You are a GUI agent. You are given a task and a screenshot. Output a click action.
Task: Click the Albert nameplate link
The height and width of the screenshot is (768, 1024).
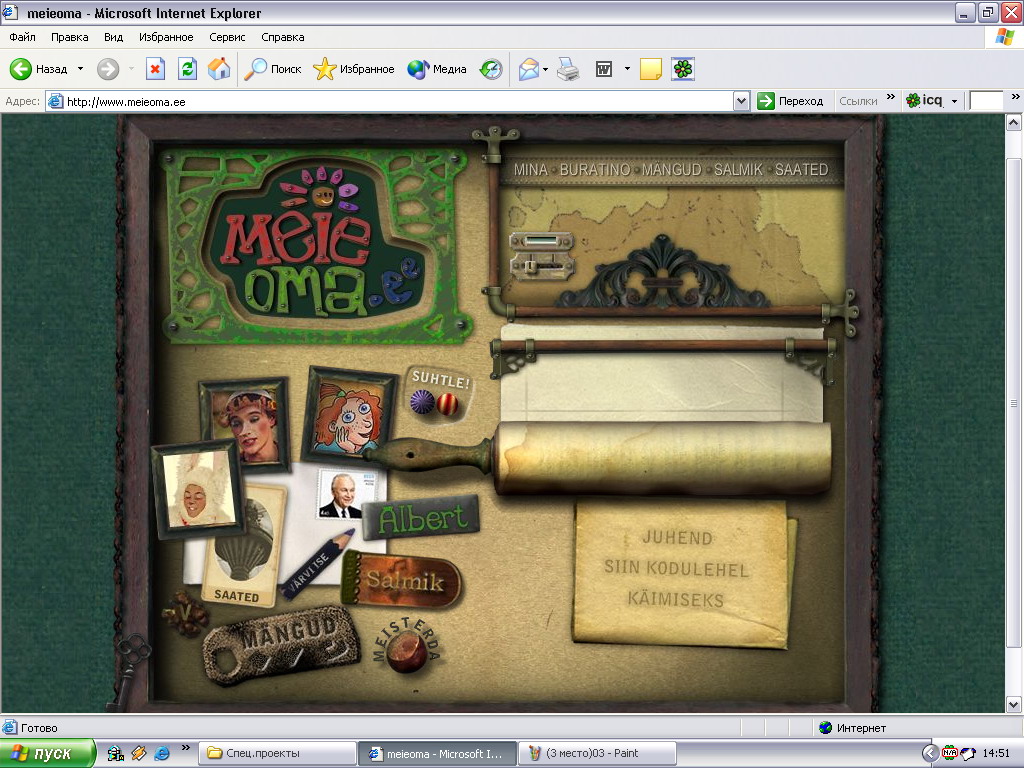421,518
